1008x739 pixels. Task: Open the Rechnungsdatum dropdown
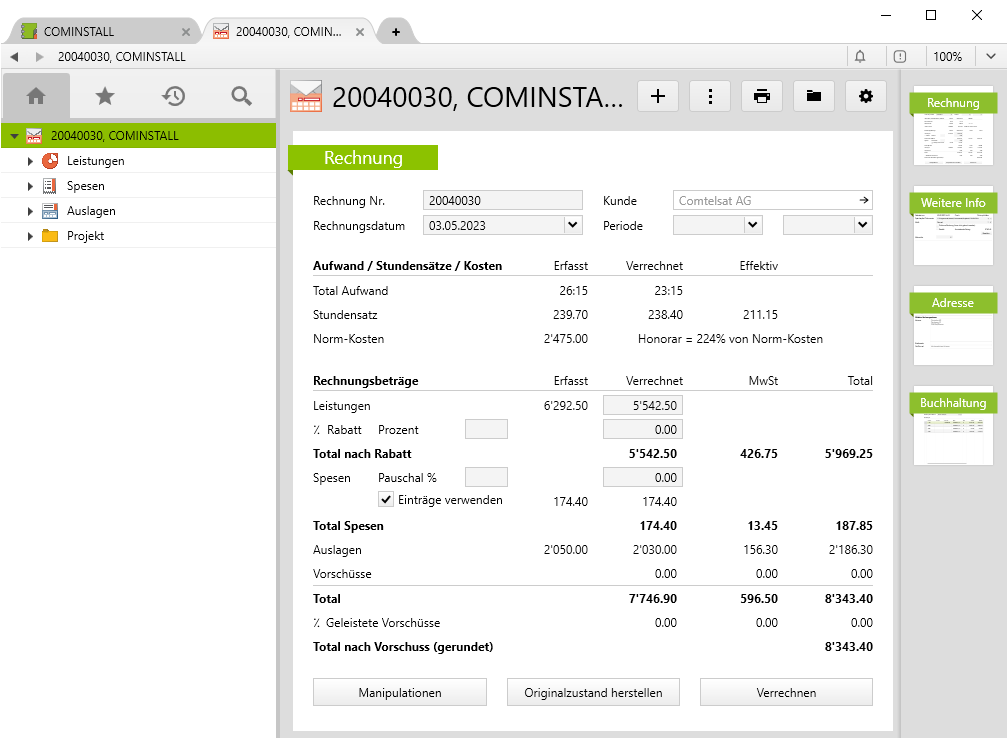click(573, 226)
